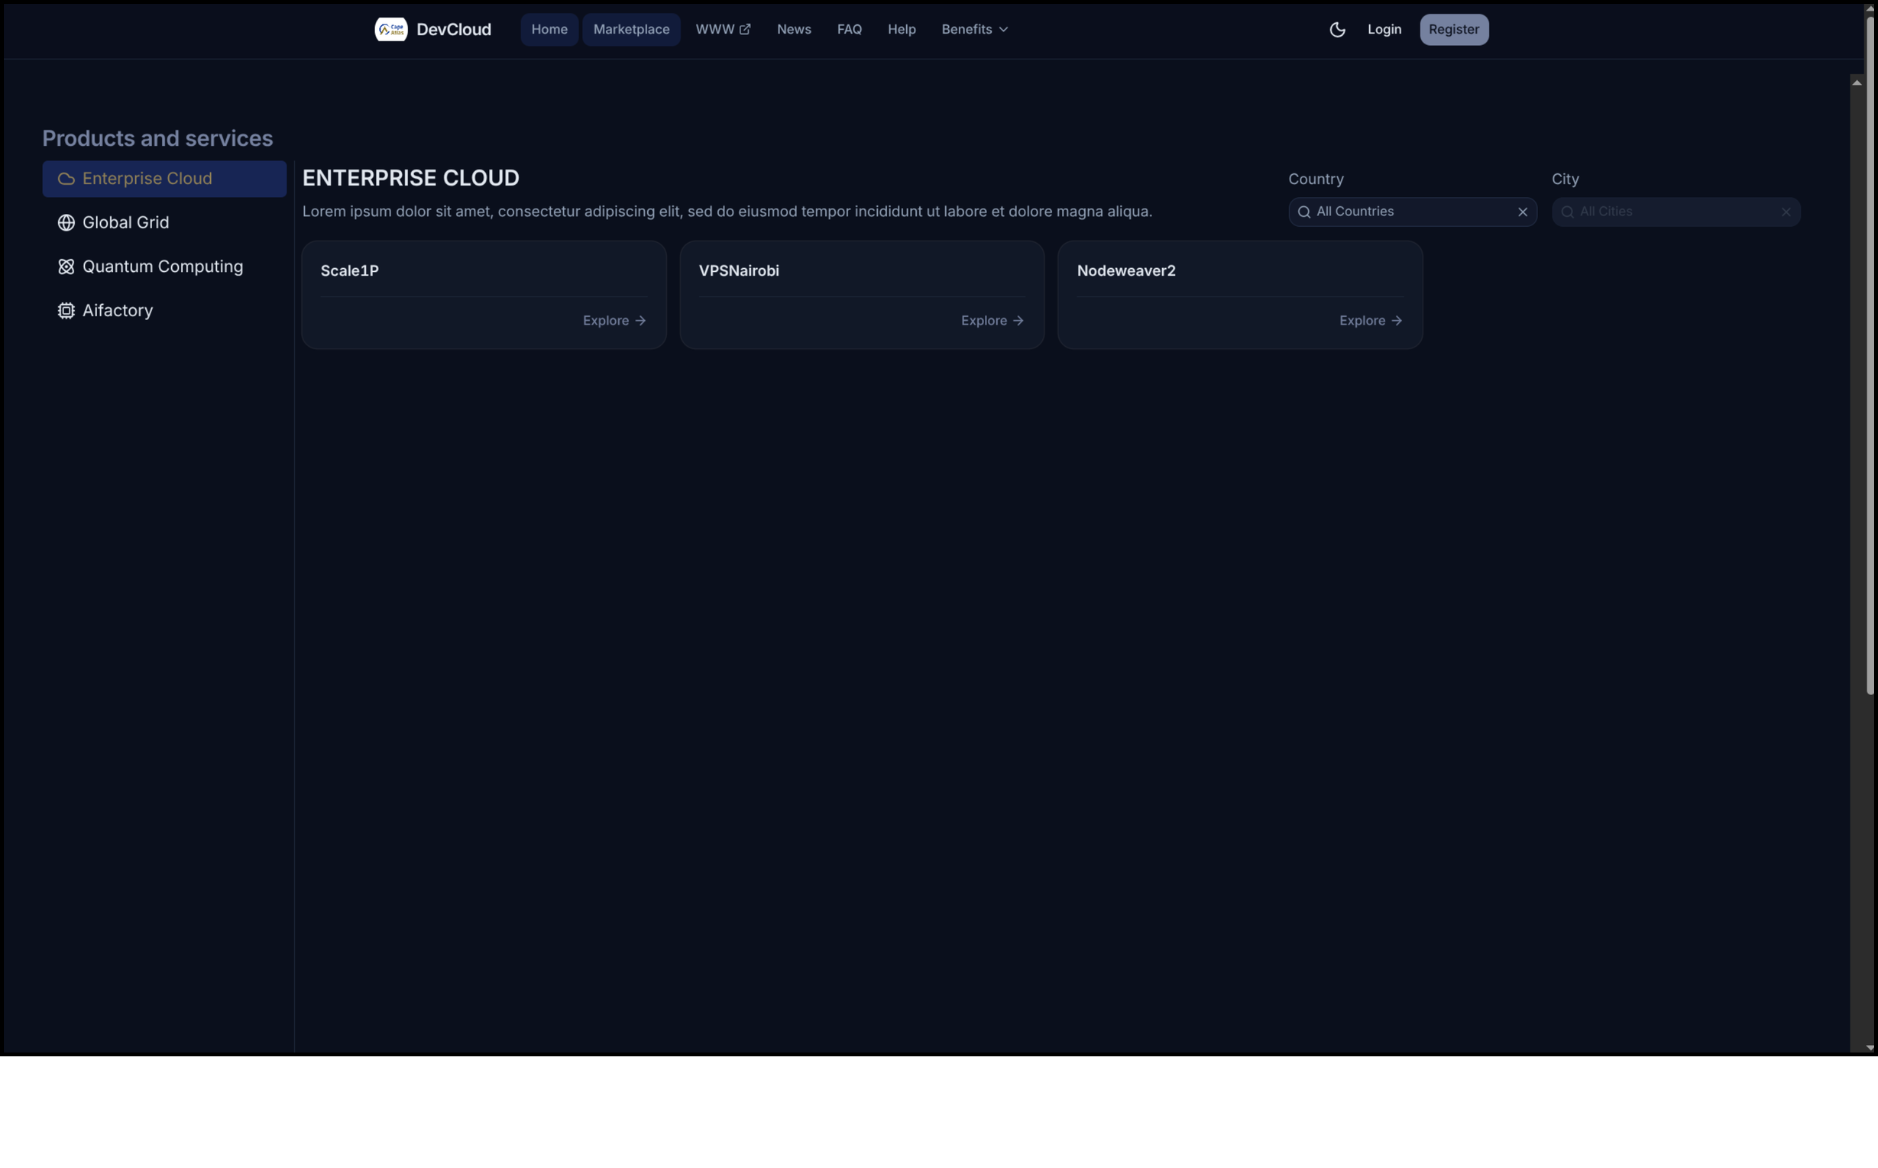
Task: Click the City label
Action: (1565, 179)
